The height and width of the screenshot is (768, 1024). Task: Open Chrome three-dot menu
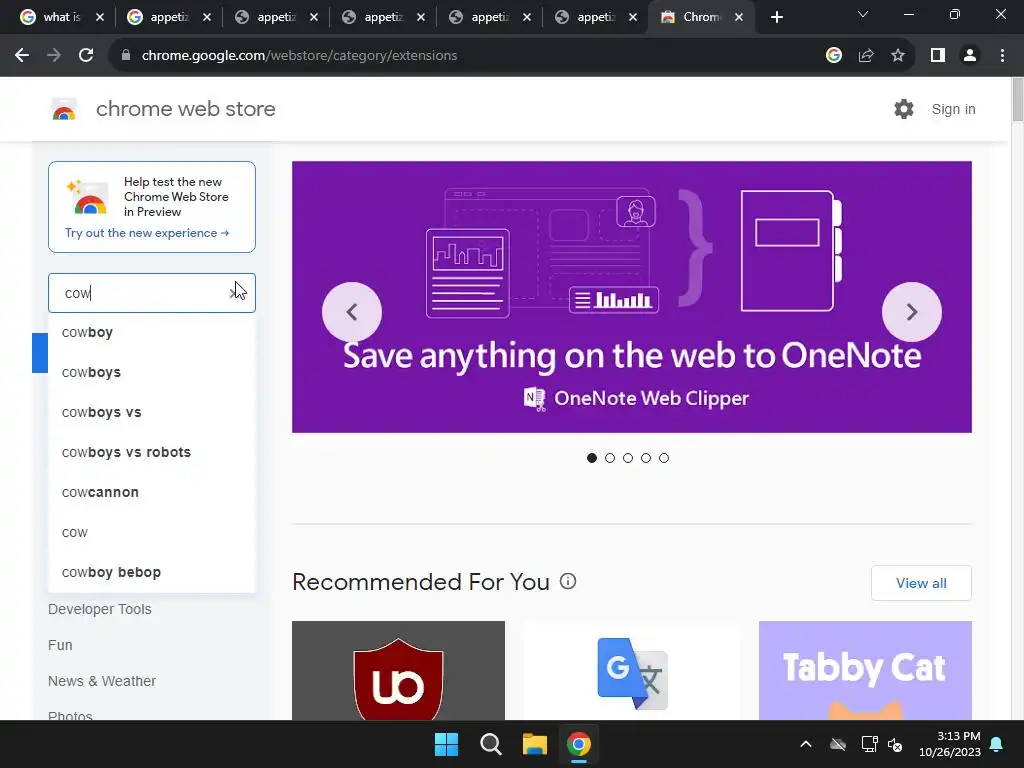coord(1002,56)
